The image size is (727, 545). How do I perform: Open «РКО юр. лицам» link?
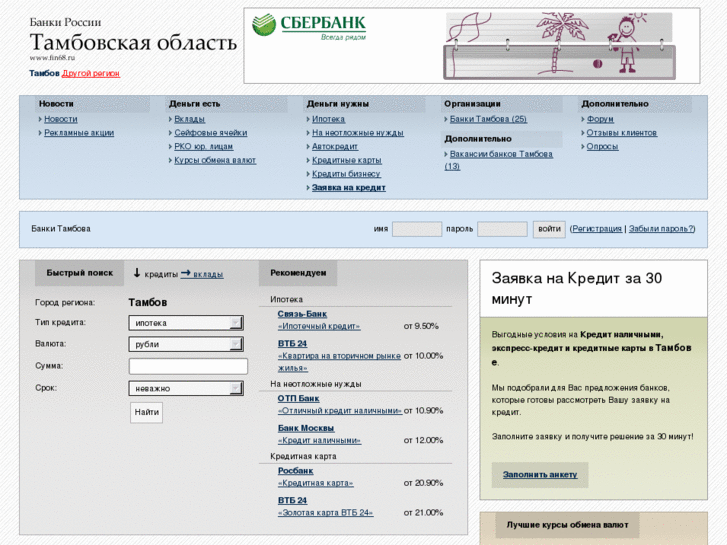click(204, 147)
